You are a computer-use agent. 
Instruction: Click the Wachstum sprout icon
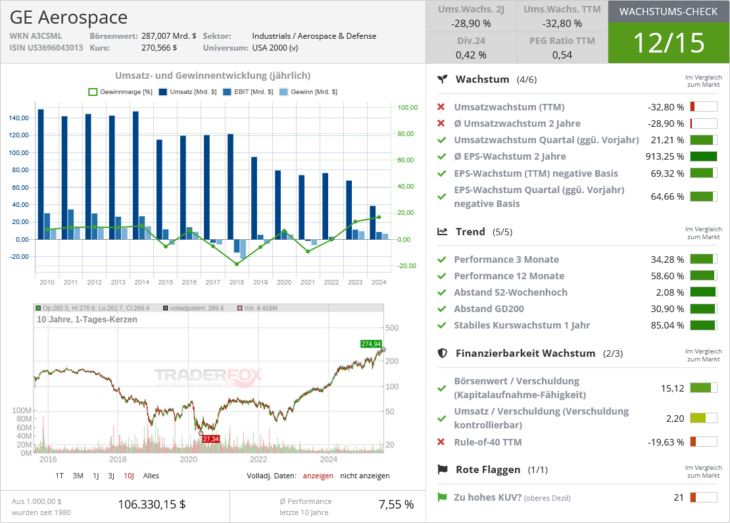click(x=442, y=79)
